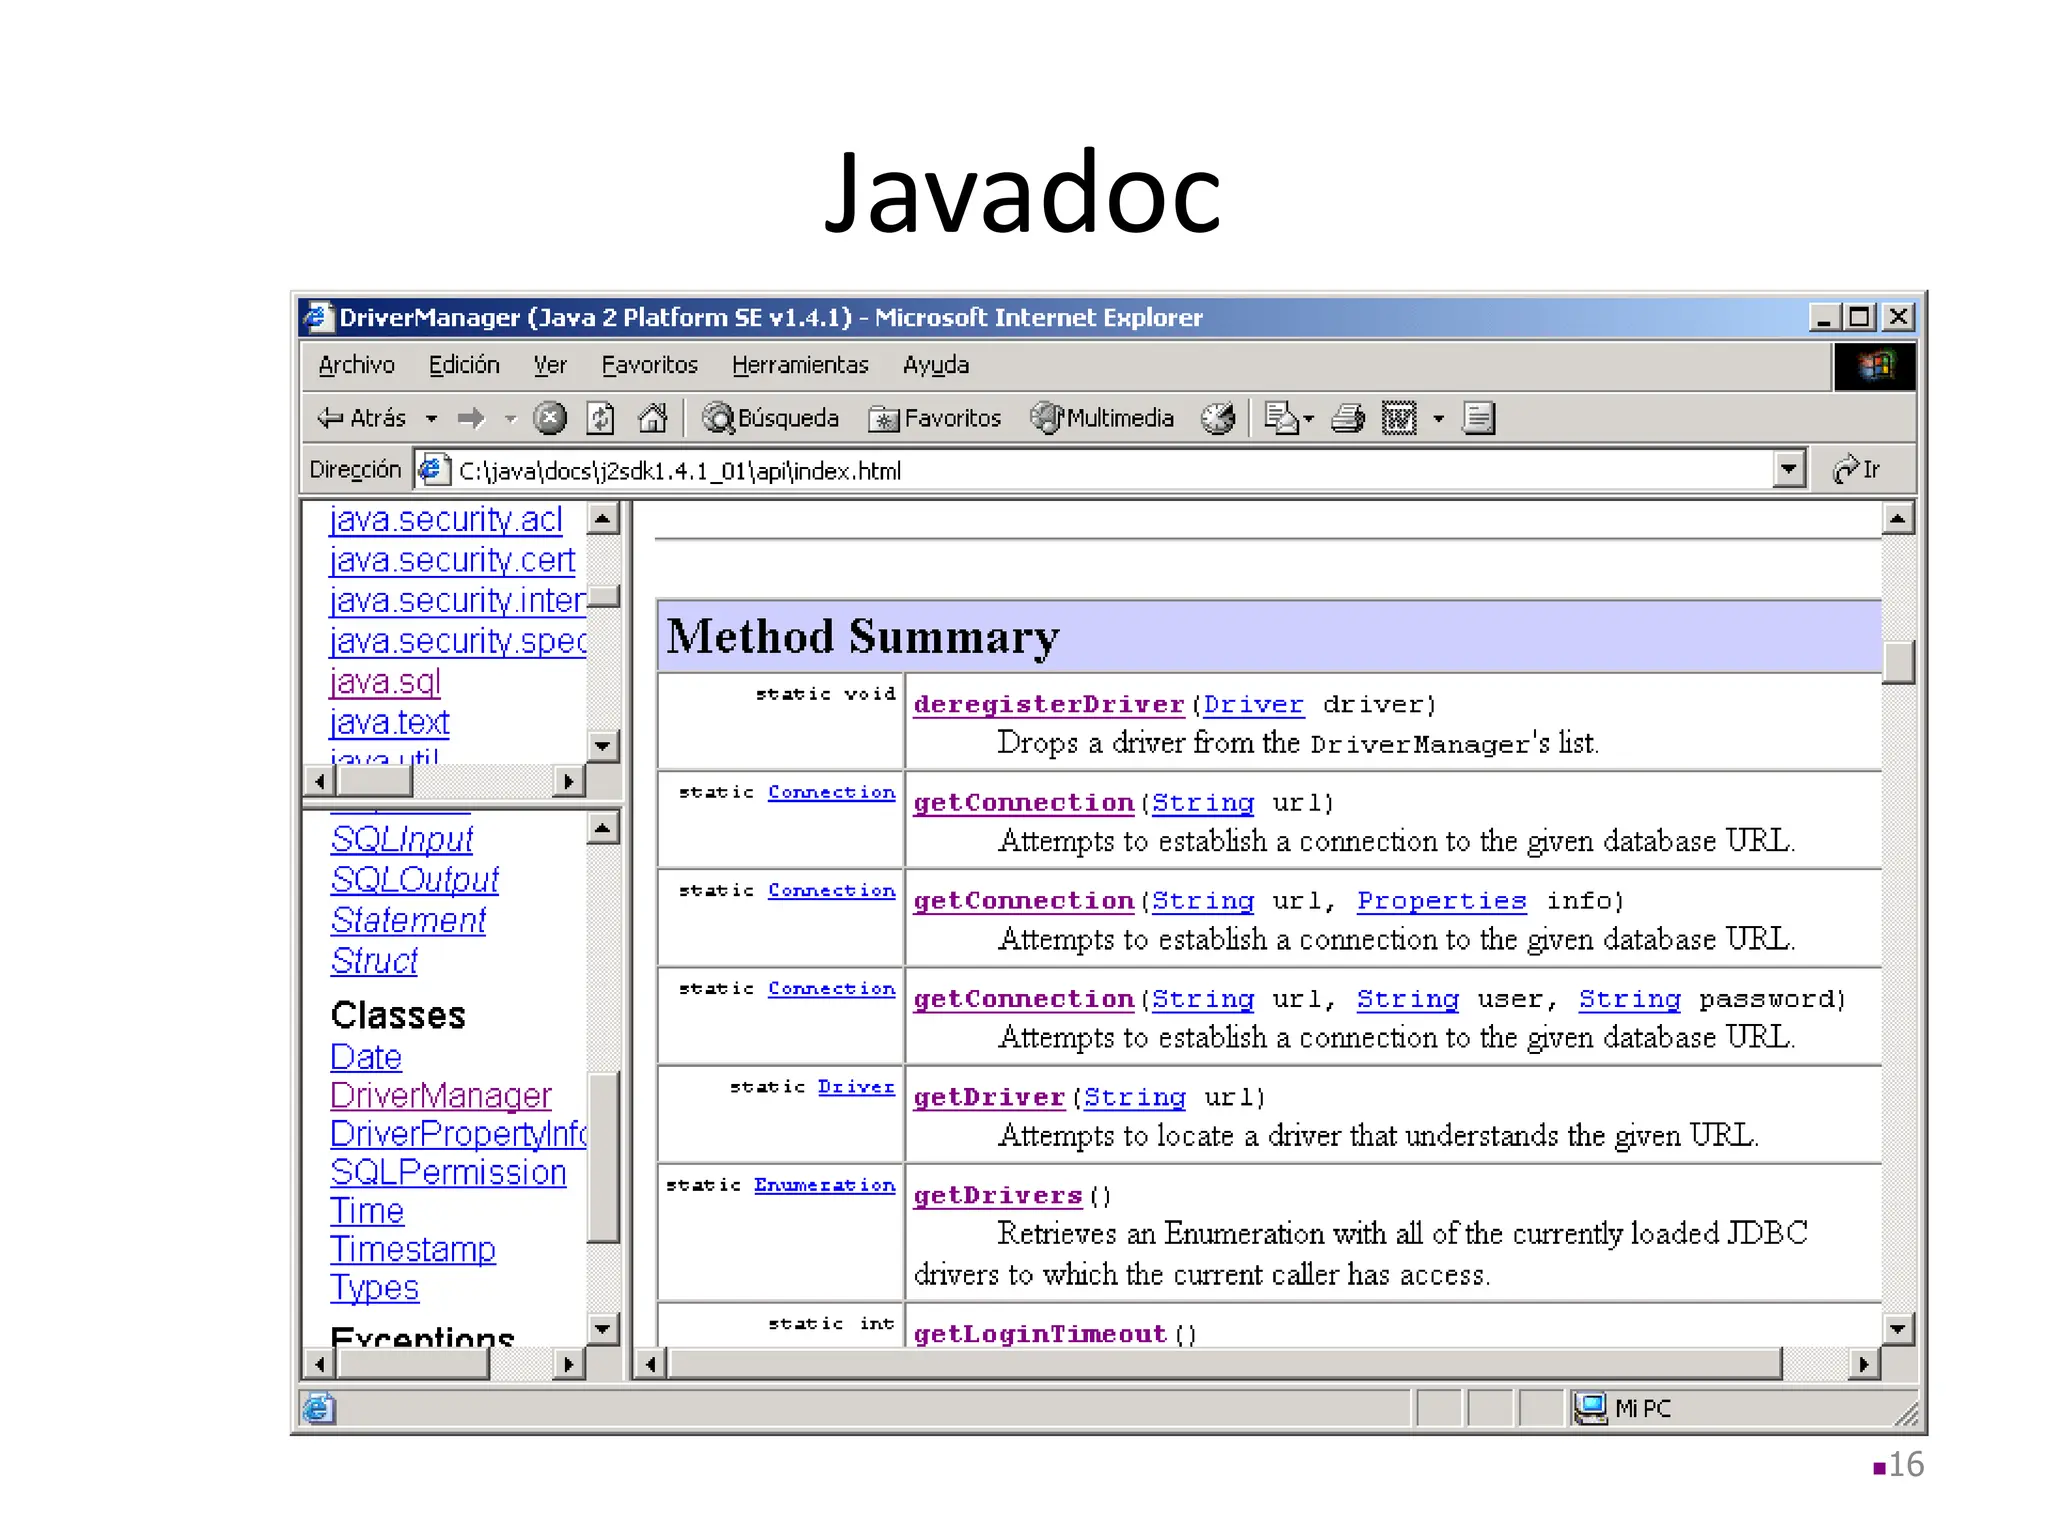Viewport: 2048px width, 1536px height.
Task: Click the Edit with Word icon
Action: [x=1399, y=418]
